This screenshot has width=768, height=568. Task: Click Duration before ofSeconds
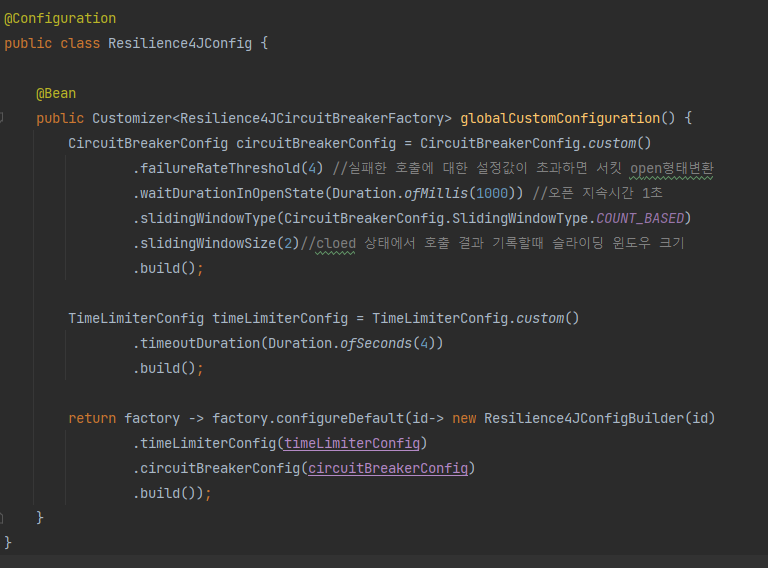[x=300, y=343]
